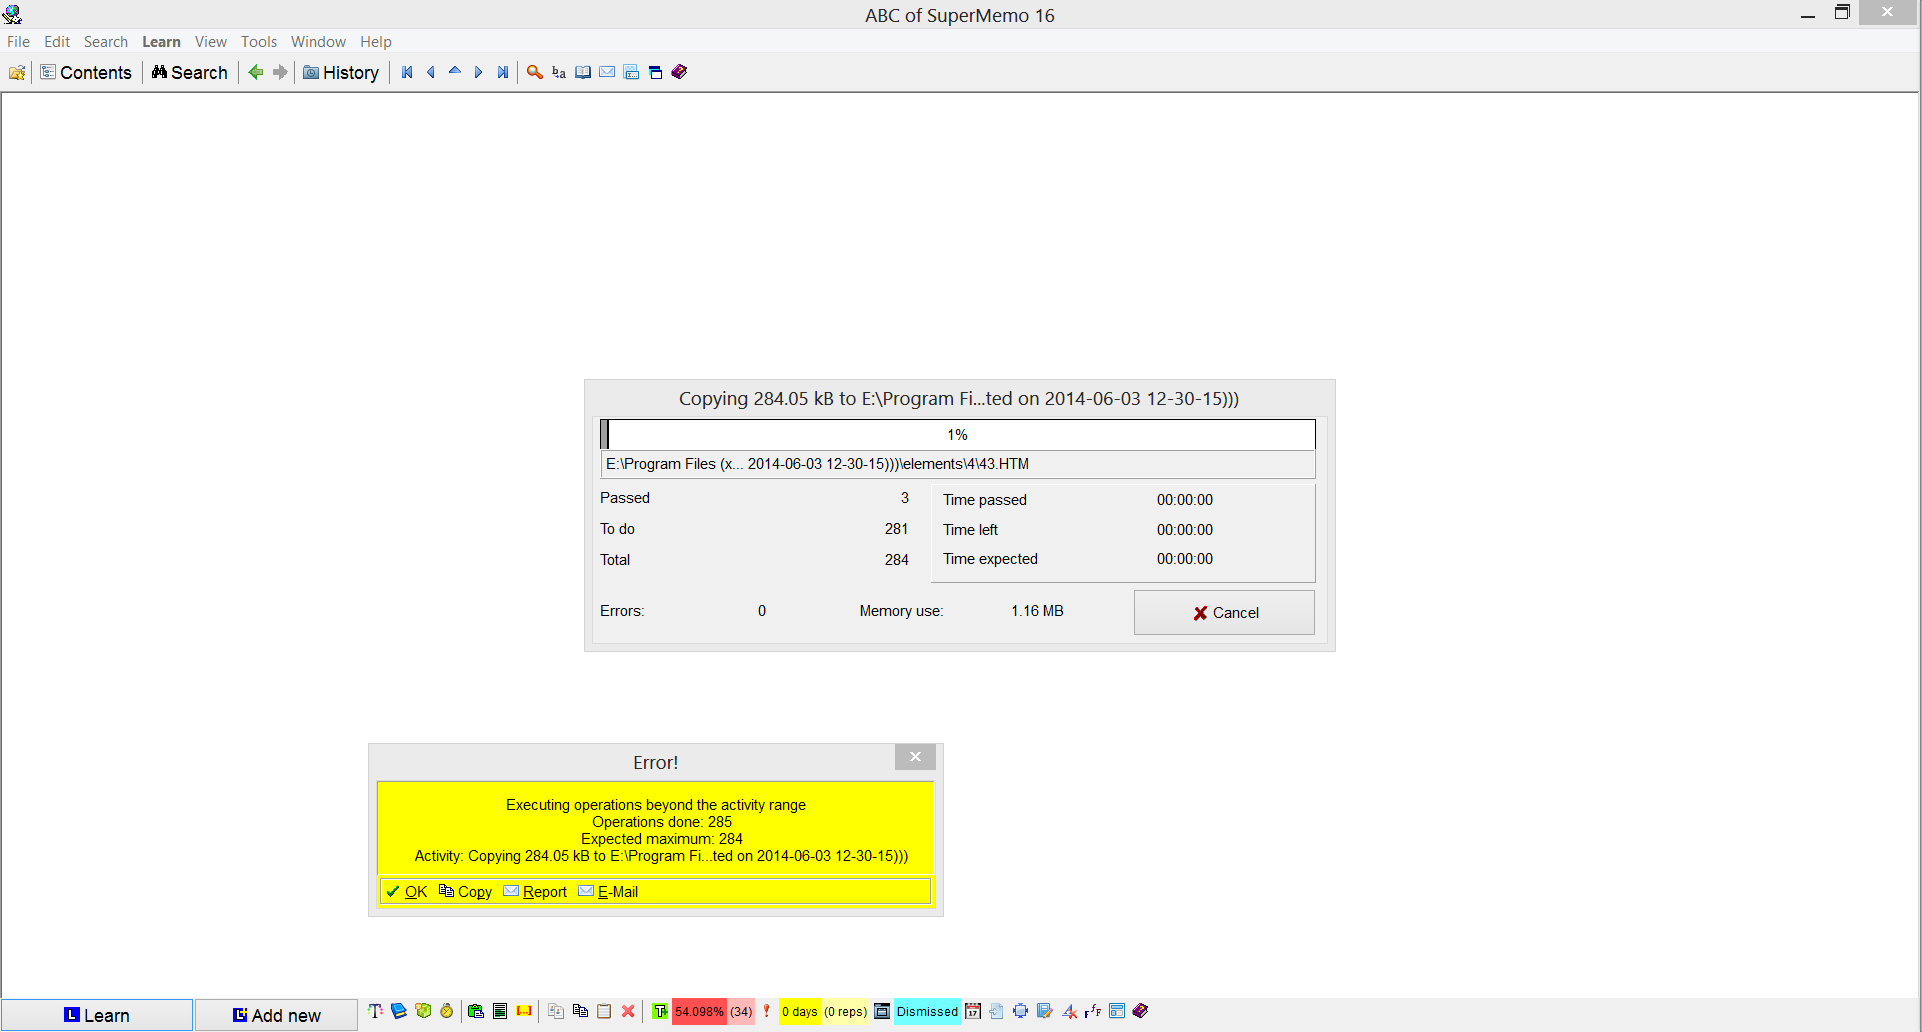Open help via purple book in top toolbar
Viewport: 1922px width, 1032px height.
[680, 72]
